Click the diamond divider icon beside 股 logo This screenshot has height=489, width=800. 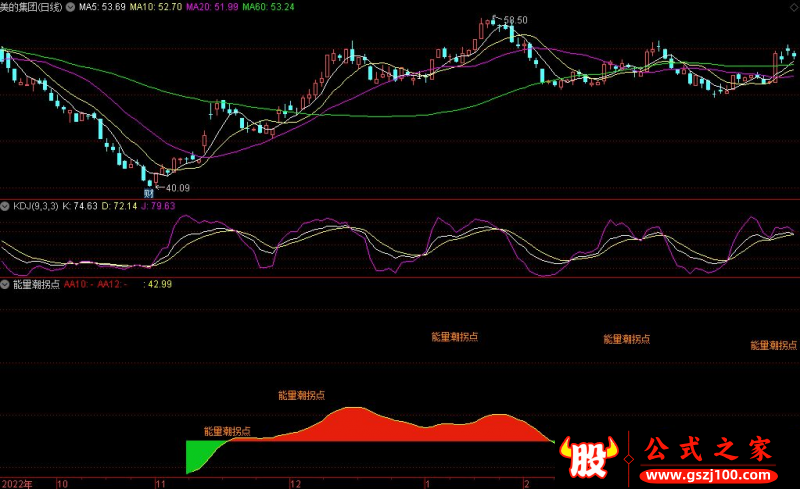[x=628, y=460]
